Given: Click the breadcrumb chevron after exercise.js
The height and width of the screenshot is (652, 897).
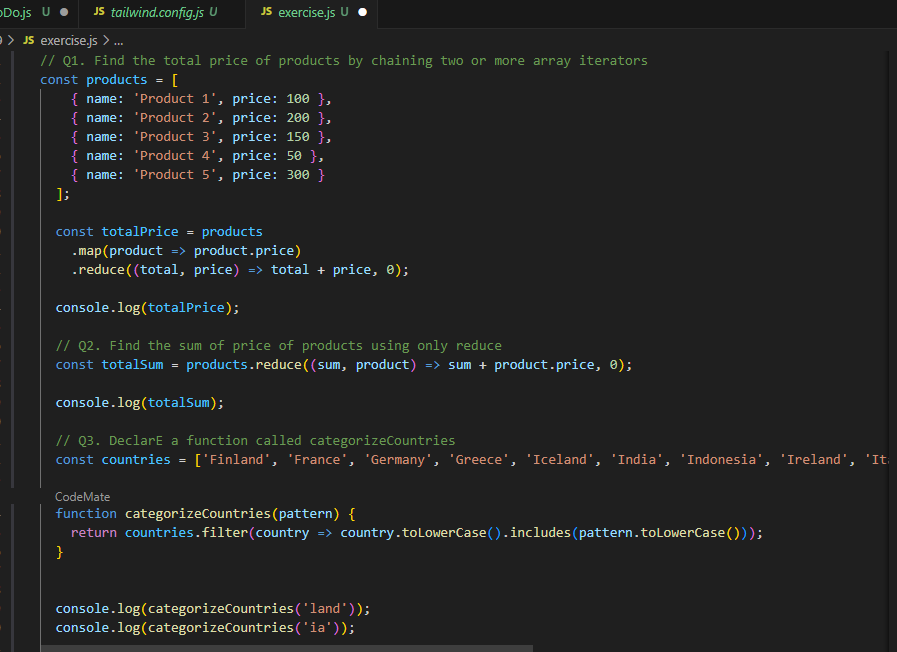Looking at the screenshot, I should [106, 41].
